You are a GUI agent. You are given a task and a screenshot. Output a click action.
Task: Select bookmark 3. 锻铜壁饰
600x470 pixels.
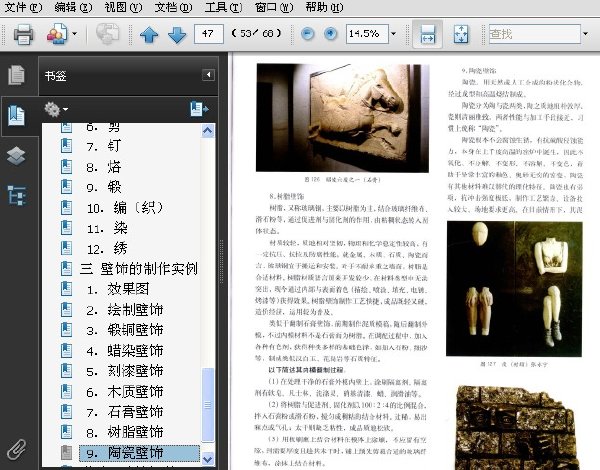[125, 330]
